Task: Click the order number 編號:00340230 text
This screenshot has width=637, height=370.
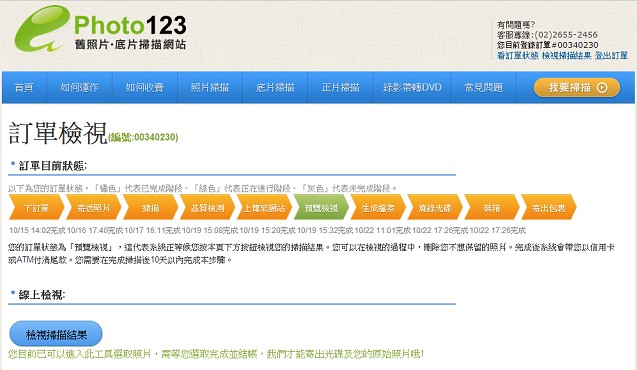Action: 143,137
